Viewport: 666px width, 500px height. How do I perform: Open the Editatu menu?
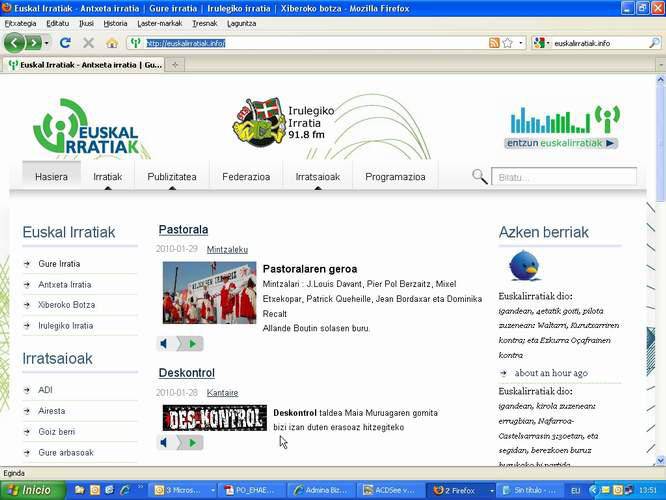(x=57, y=24)
